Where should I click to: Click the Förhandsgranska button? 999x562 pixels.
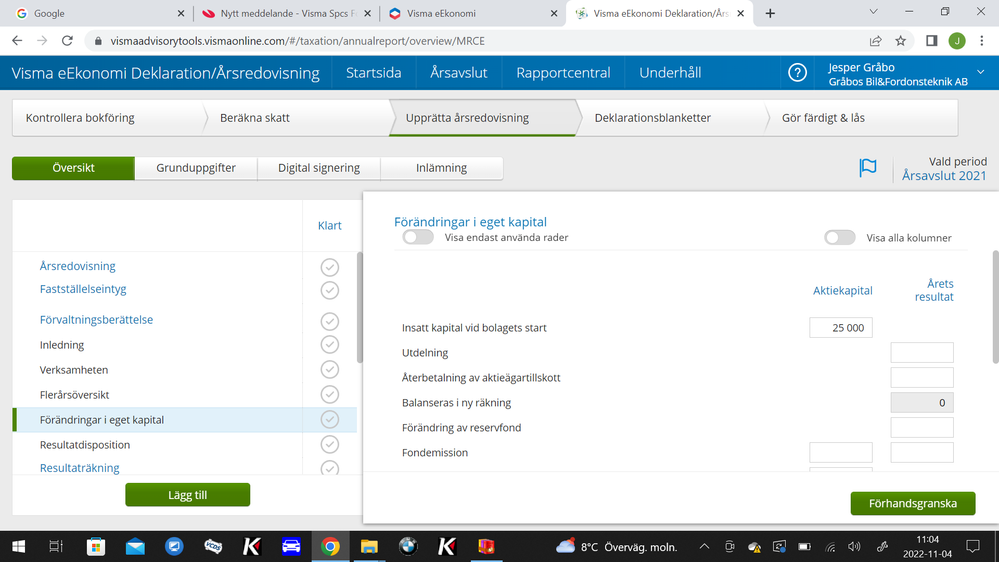(912, 503)
